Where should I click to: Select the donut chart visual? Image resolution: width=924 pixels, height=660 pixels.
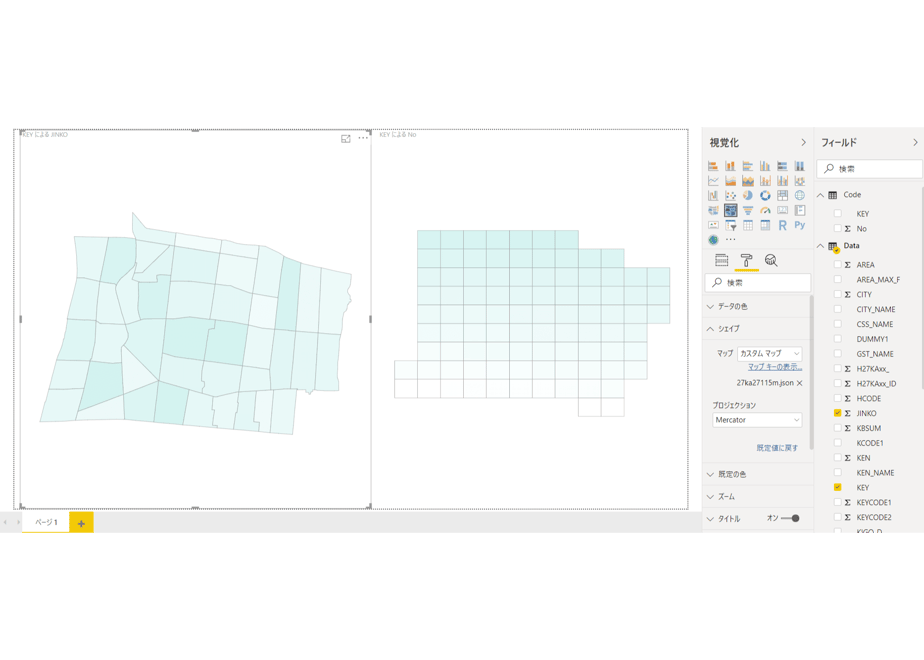(765, 195)
